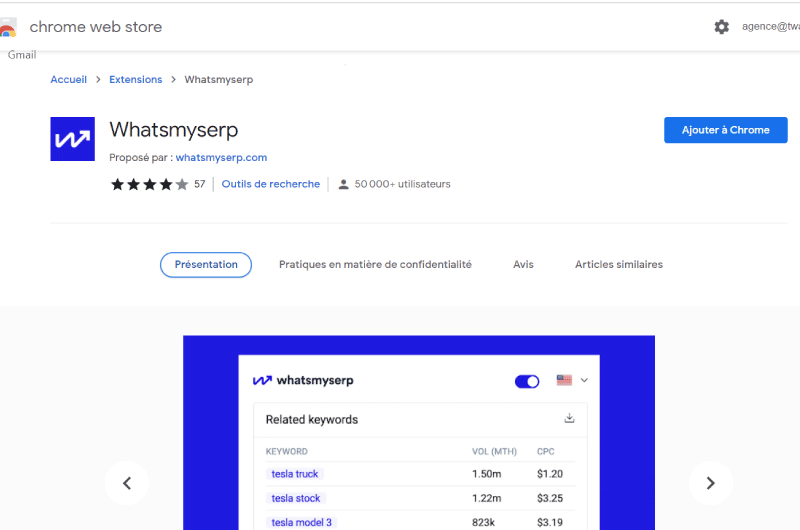Click the US flag icon in preview
Image resolution: width=800 pixels, height=530 pixels.
pyautogui.click(x=564, y=380)
